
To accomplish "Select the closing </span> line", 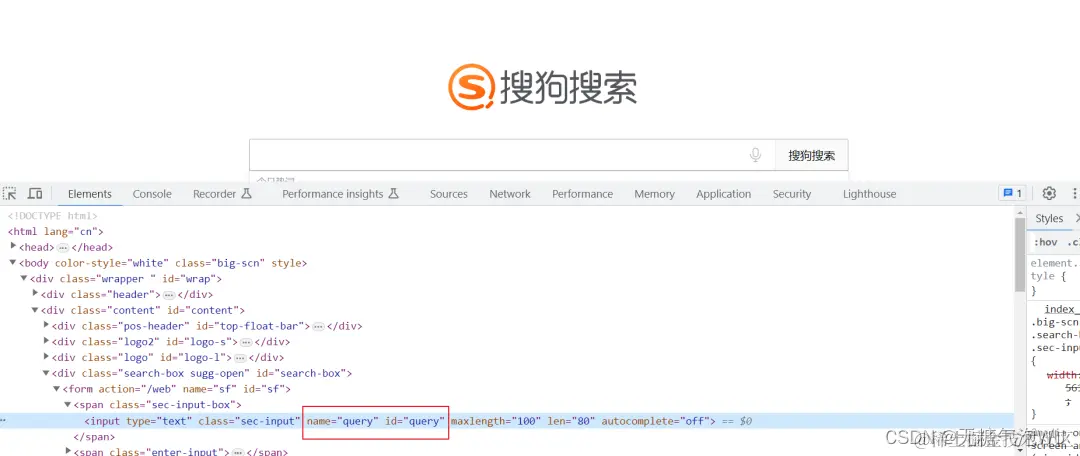I will 94,437.
